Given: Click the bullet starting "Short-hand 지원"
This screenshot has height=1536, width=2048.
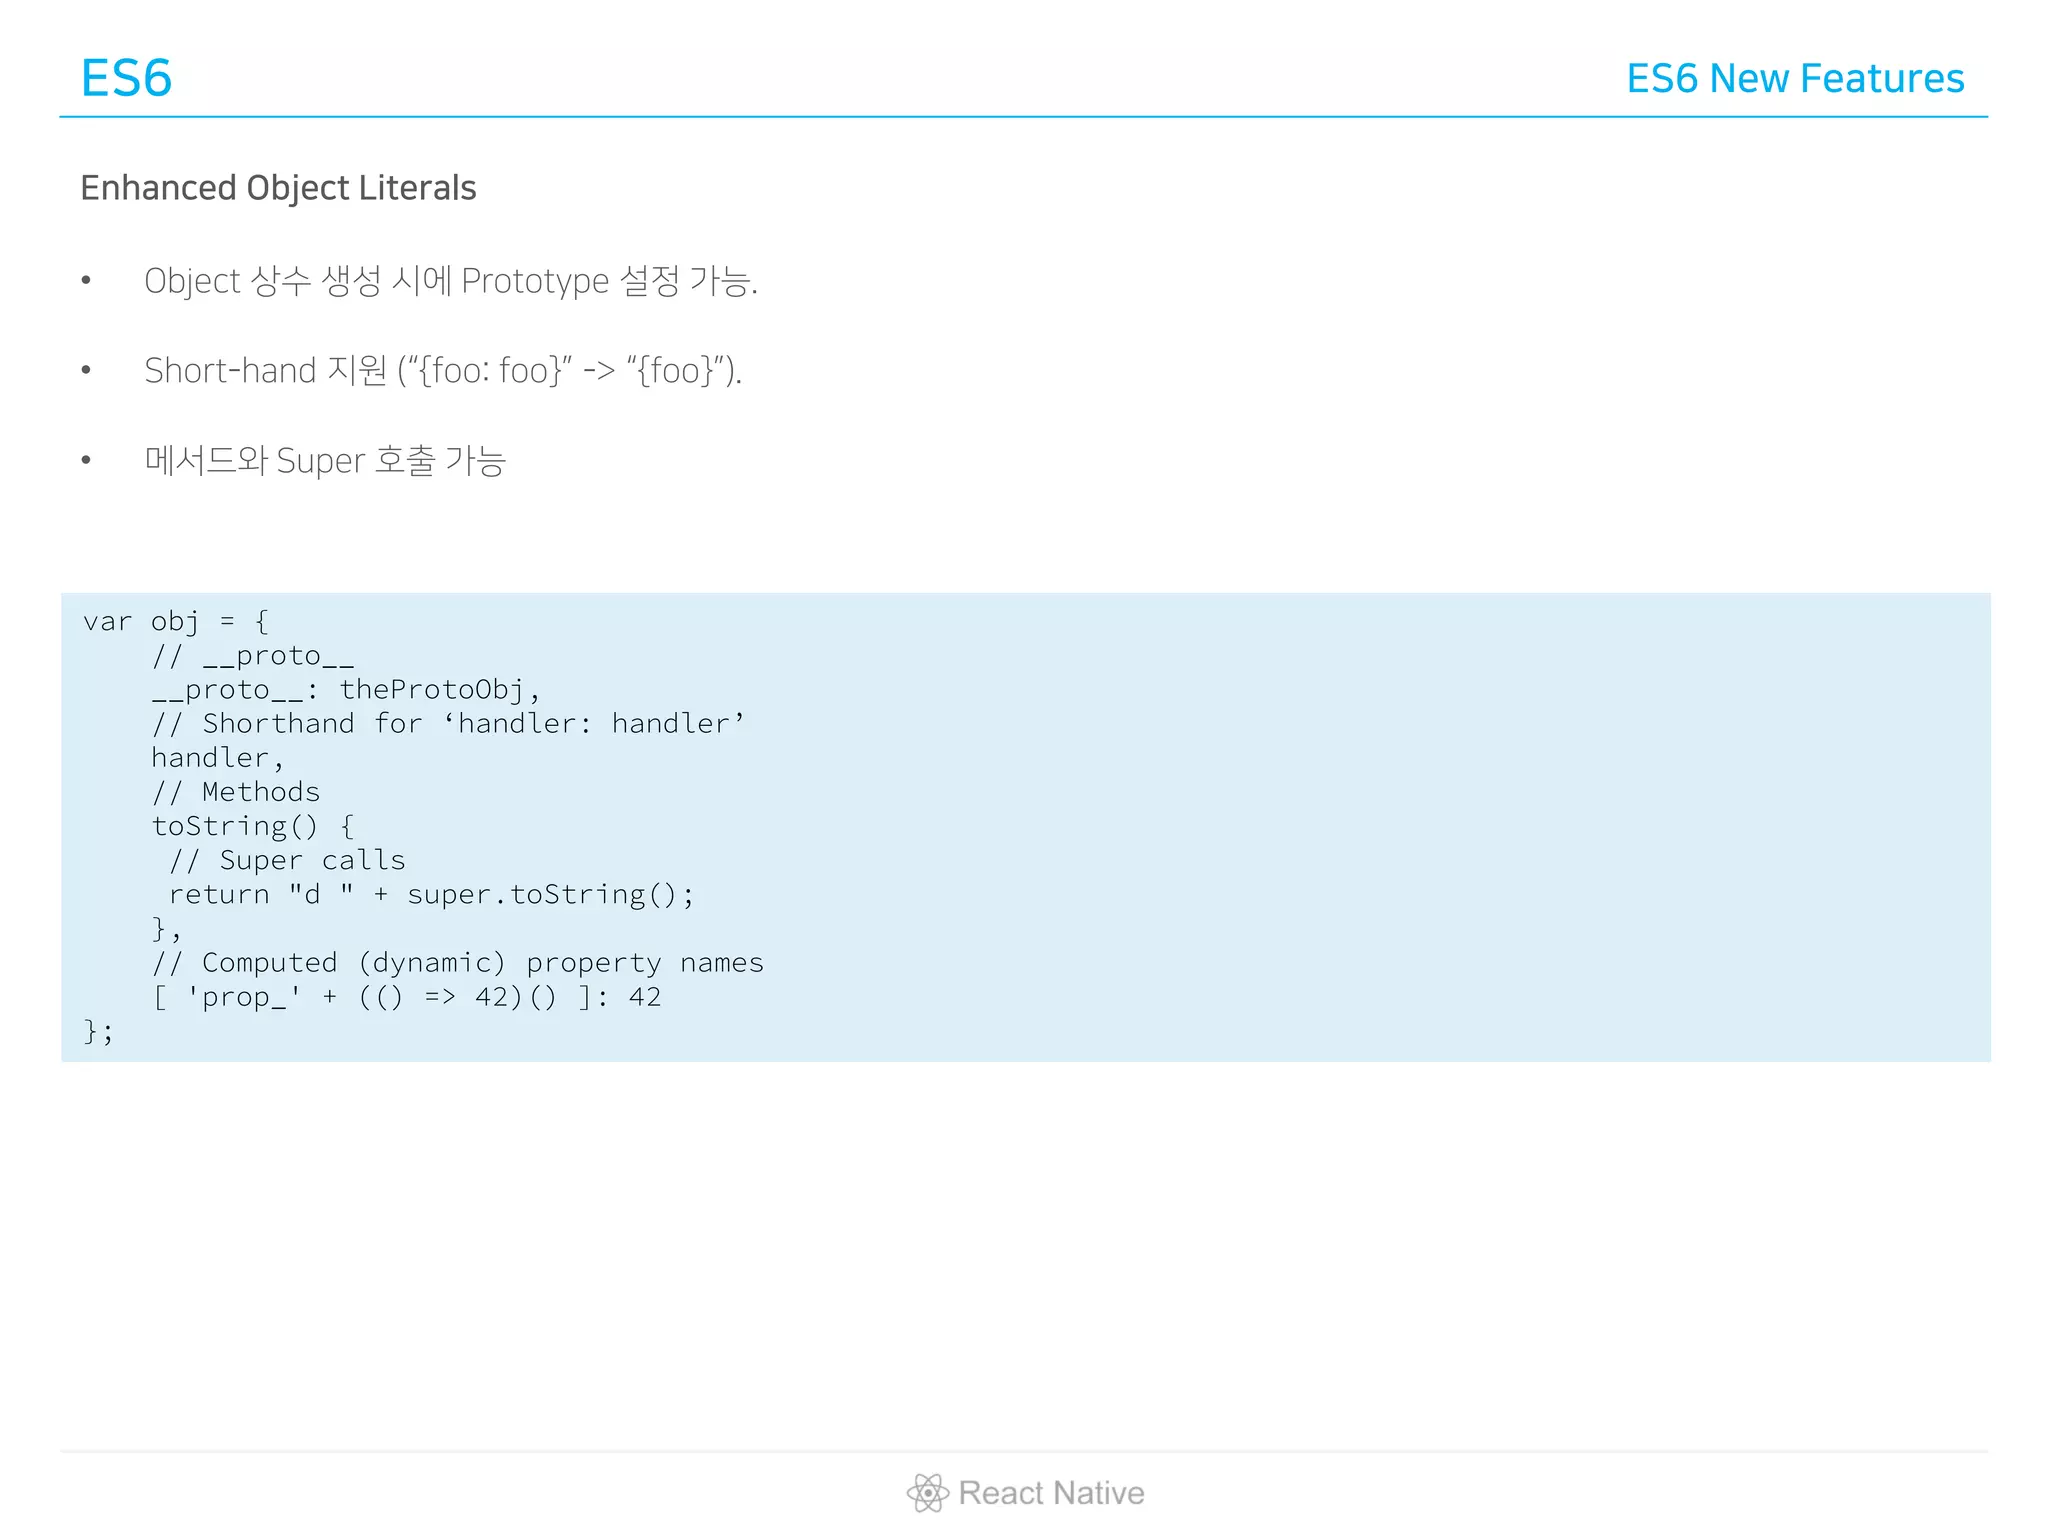Looking at the screenshot, I should (x=443, y=371).
